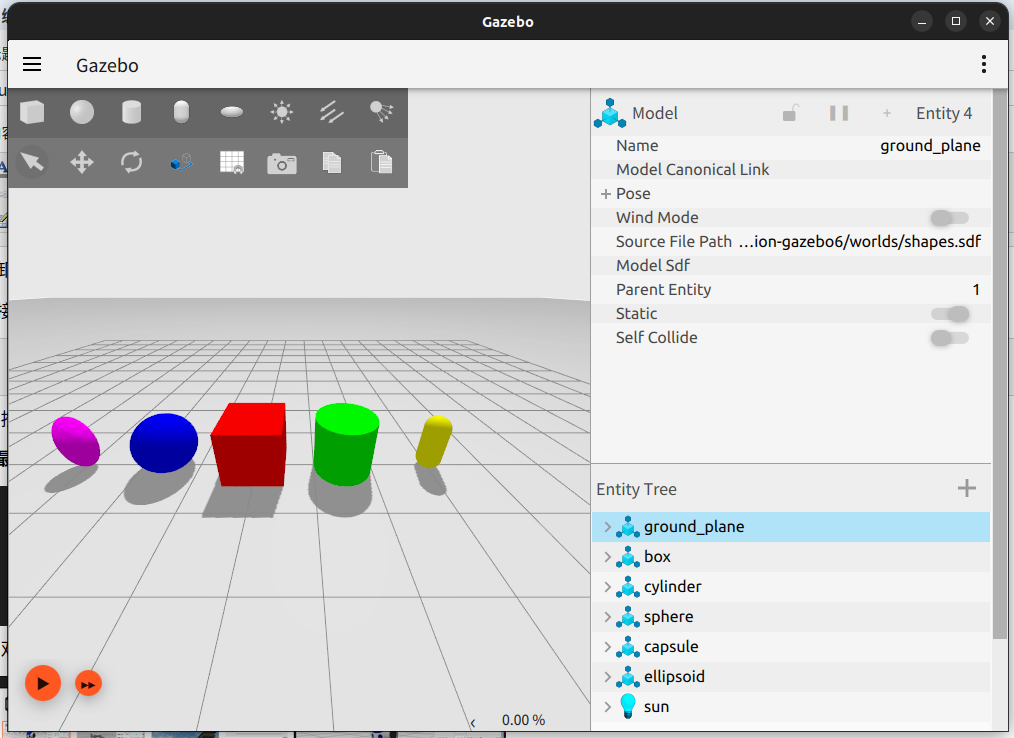Add a spot light from toolbar
Viewport: 1014px width, 738px height.
[382, 112]
